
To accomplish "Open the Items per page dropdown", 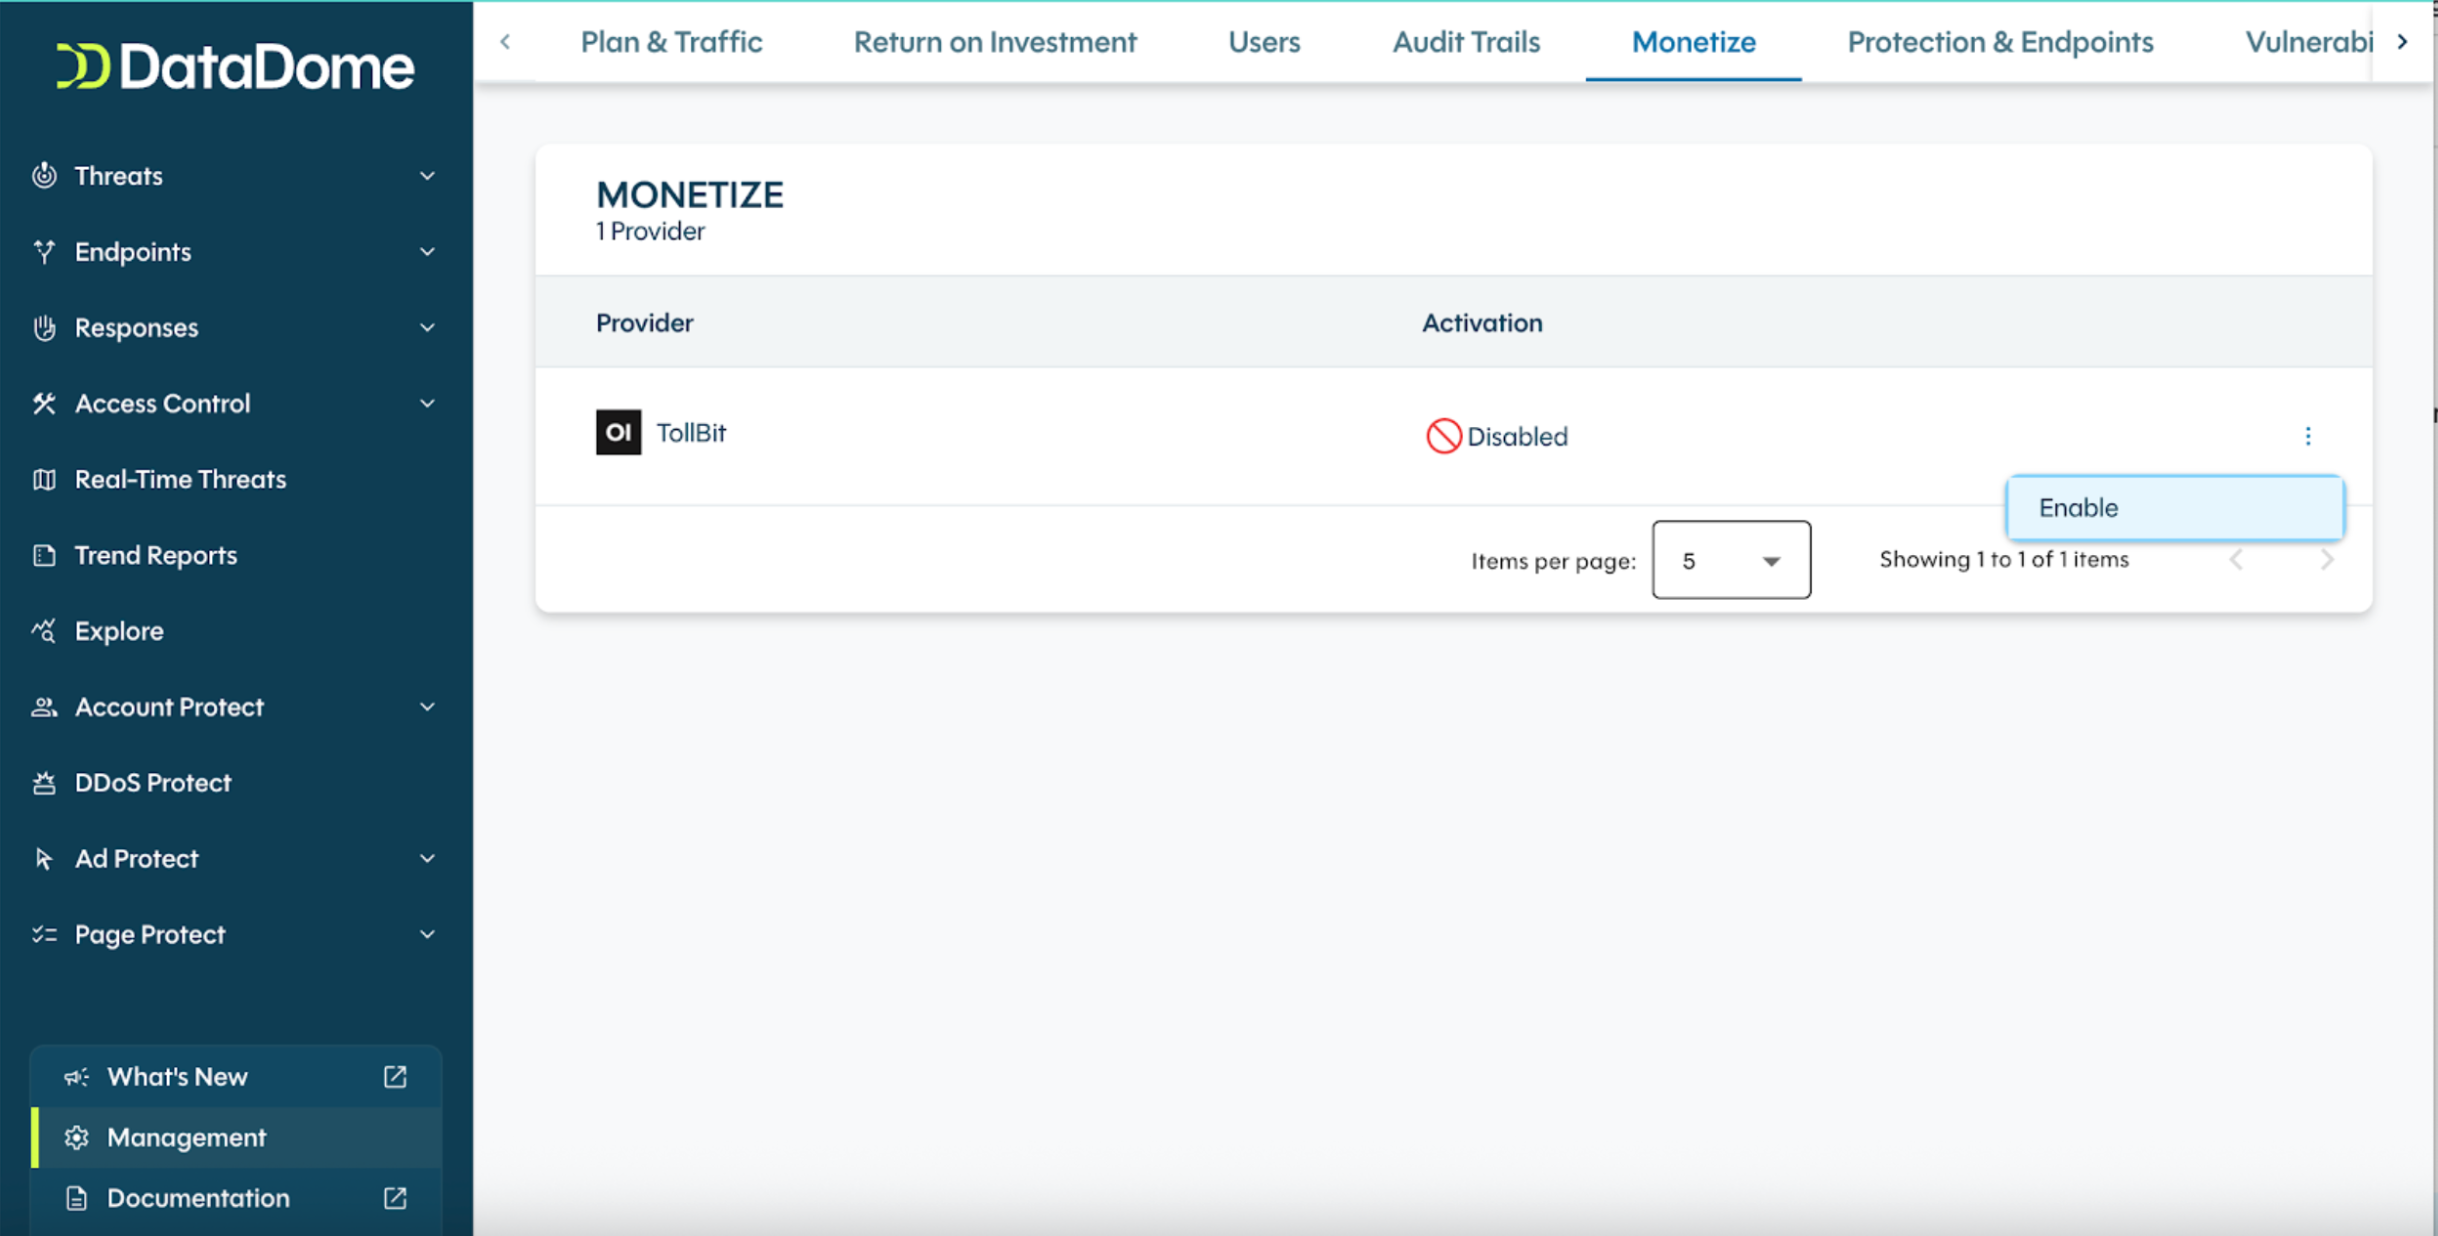I will [1730, 560].
